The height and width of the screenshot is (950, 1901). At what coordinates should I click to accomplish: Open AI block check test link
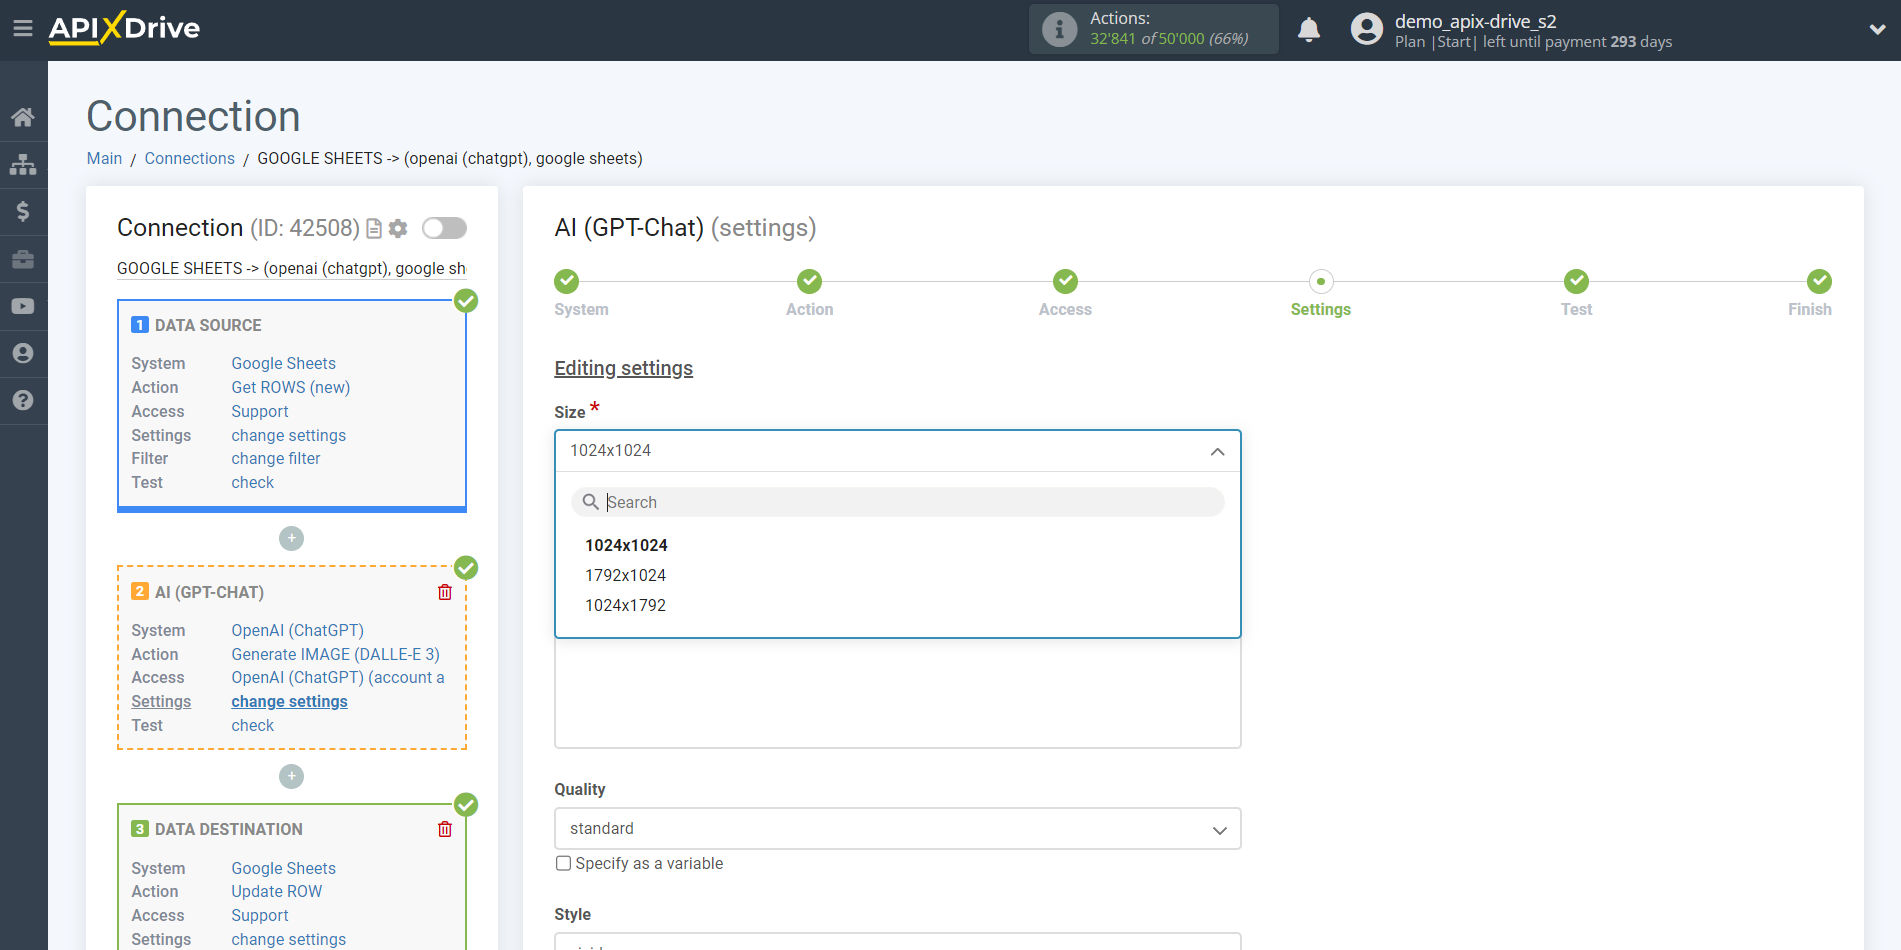click(252, 725)
